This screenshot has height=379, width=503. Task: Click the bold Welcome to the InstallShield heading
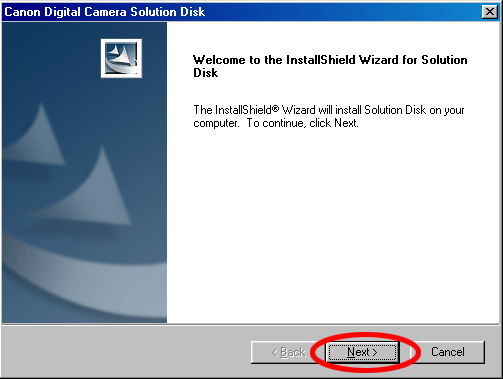[x=330, y=66]
